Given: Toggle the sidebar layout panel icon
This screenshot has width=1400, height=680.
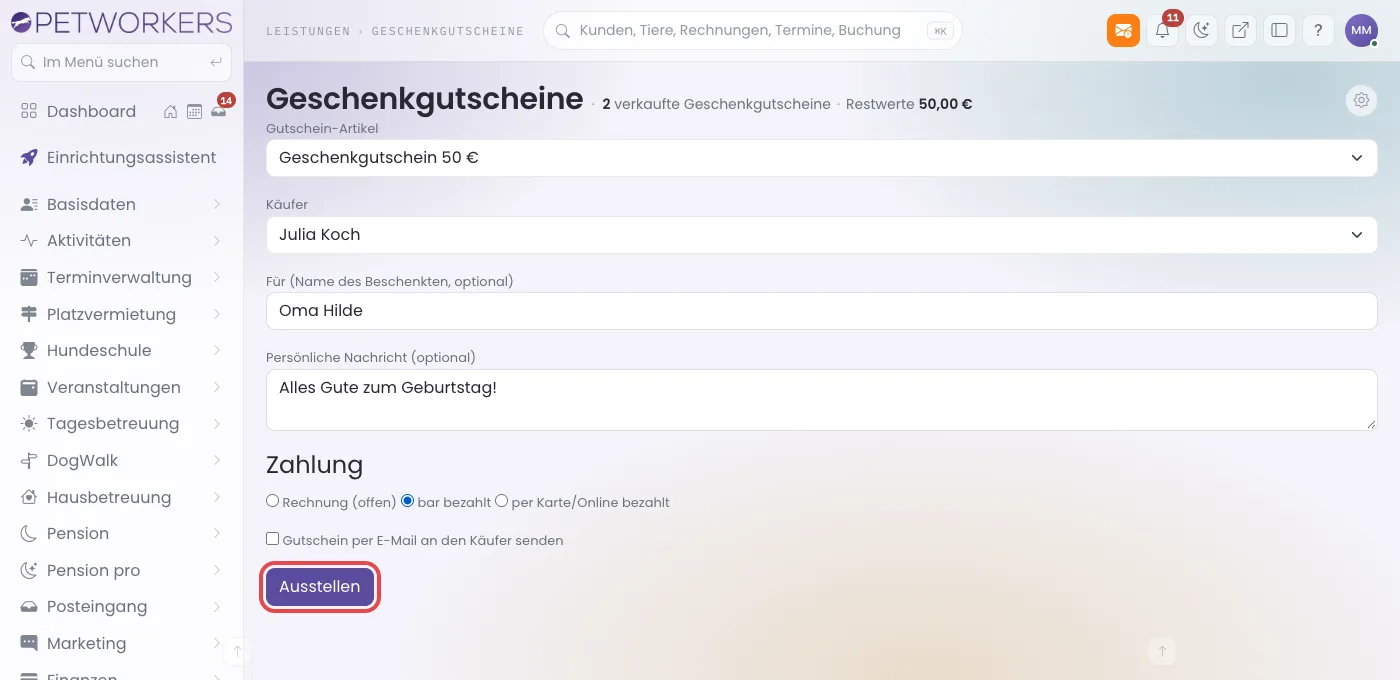Looking at the screenshot, I should [x=1279, y=31].
